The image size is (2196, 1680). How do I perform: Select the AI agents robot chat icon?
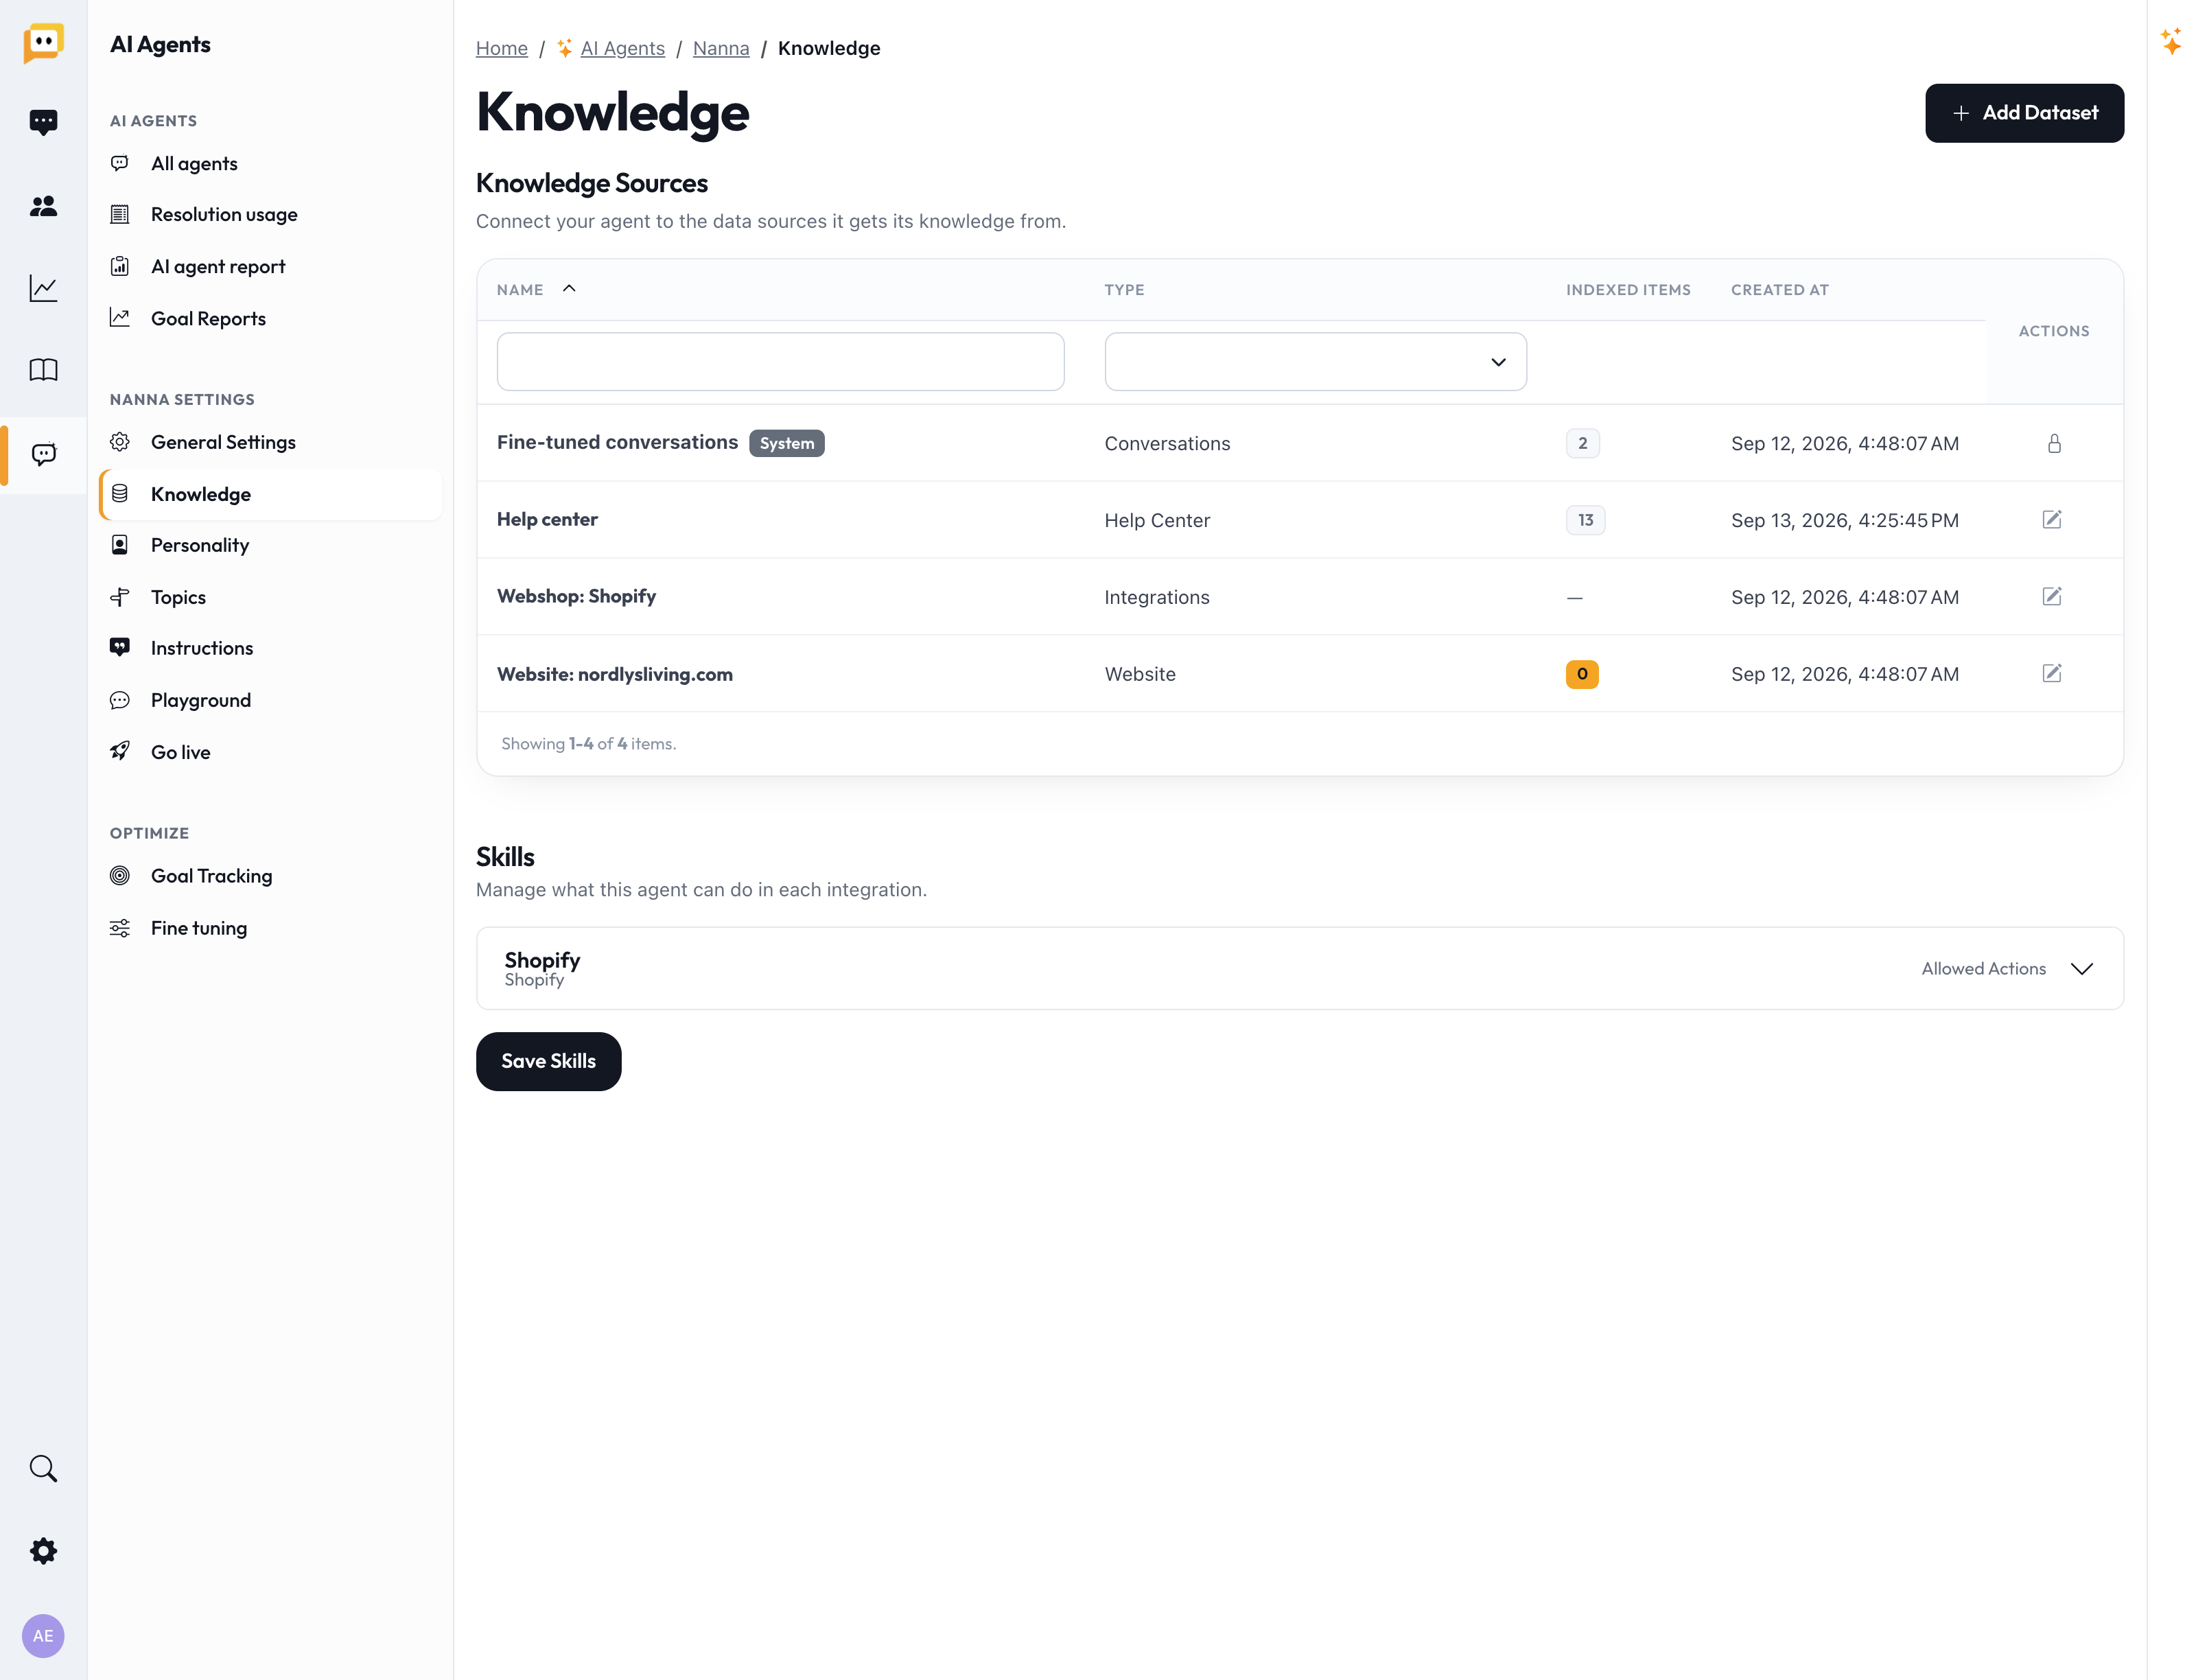pos(43,454)
